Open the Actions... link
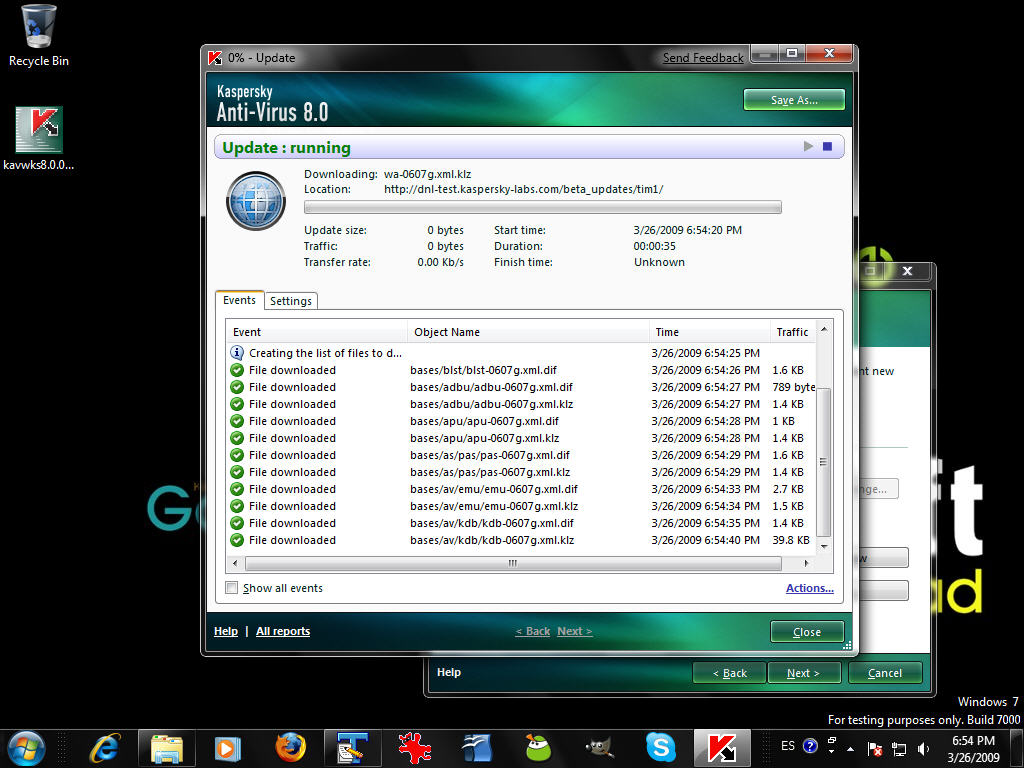This screenshot has height=768, width=1024. tap(810, 588)
